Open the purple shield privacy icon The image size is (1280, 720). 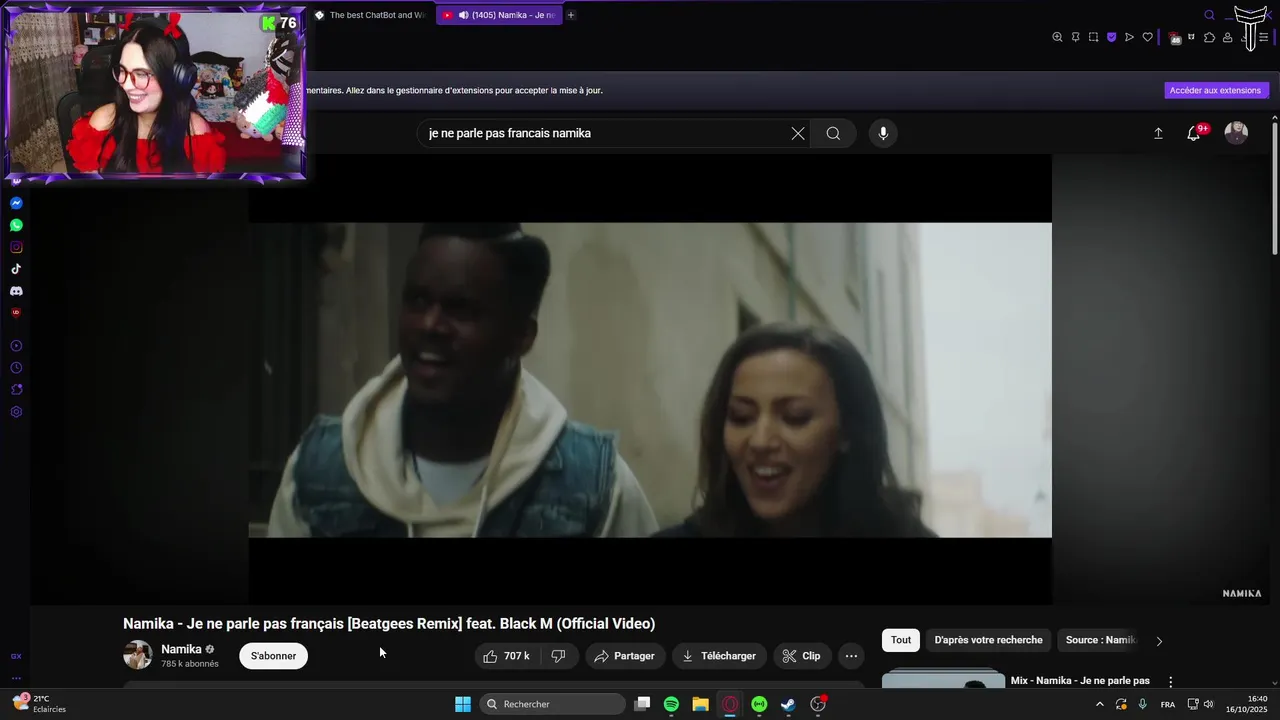(1111, 37)
